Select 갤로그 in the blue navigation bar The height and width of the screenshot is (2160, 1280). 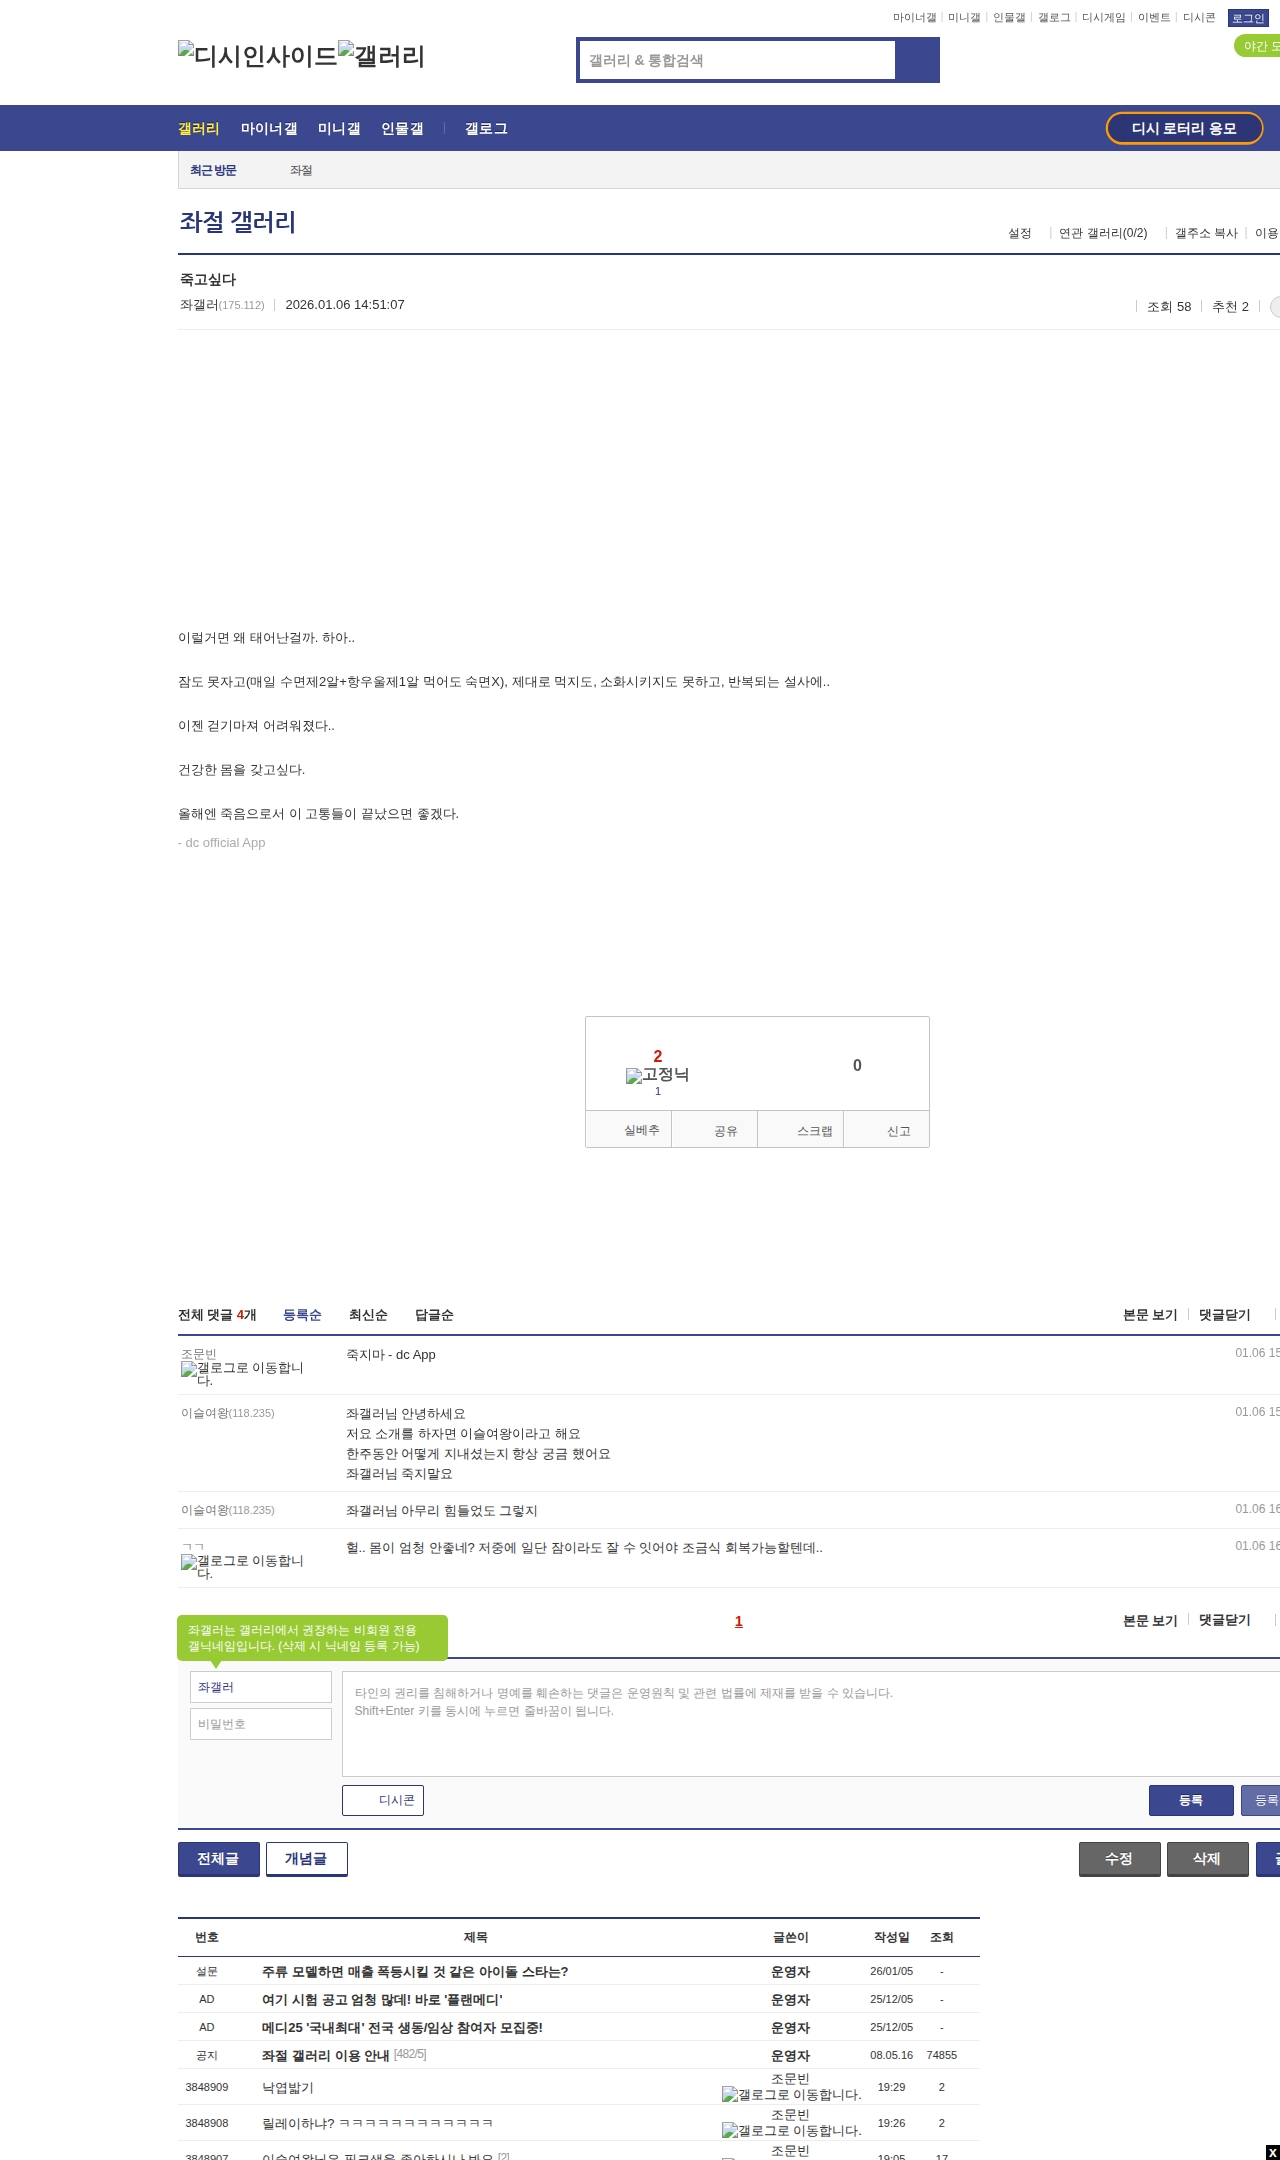[x=486, y=128]
